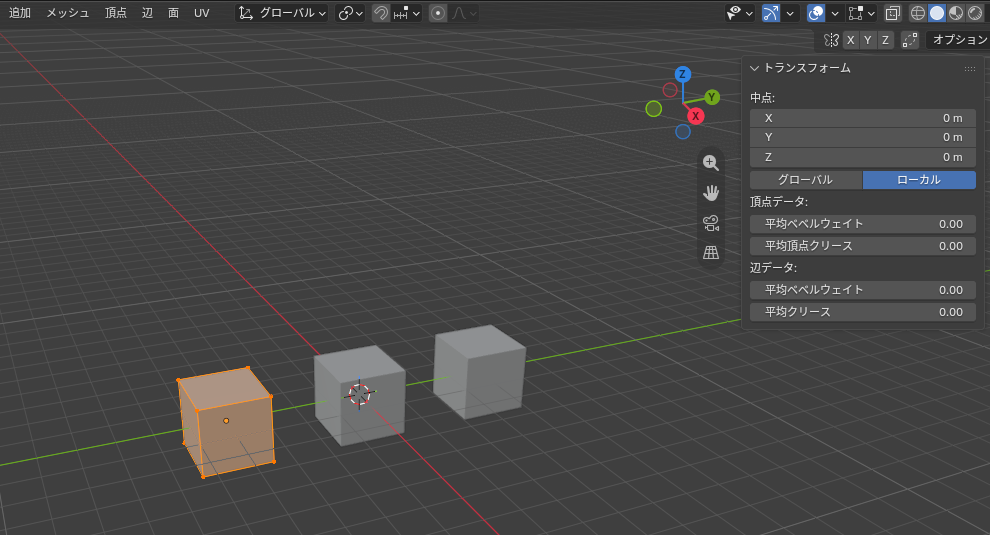Open the gizmo options dropdown arrow
The image size is (990, 535).
(x=790, y=13)
